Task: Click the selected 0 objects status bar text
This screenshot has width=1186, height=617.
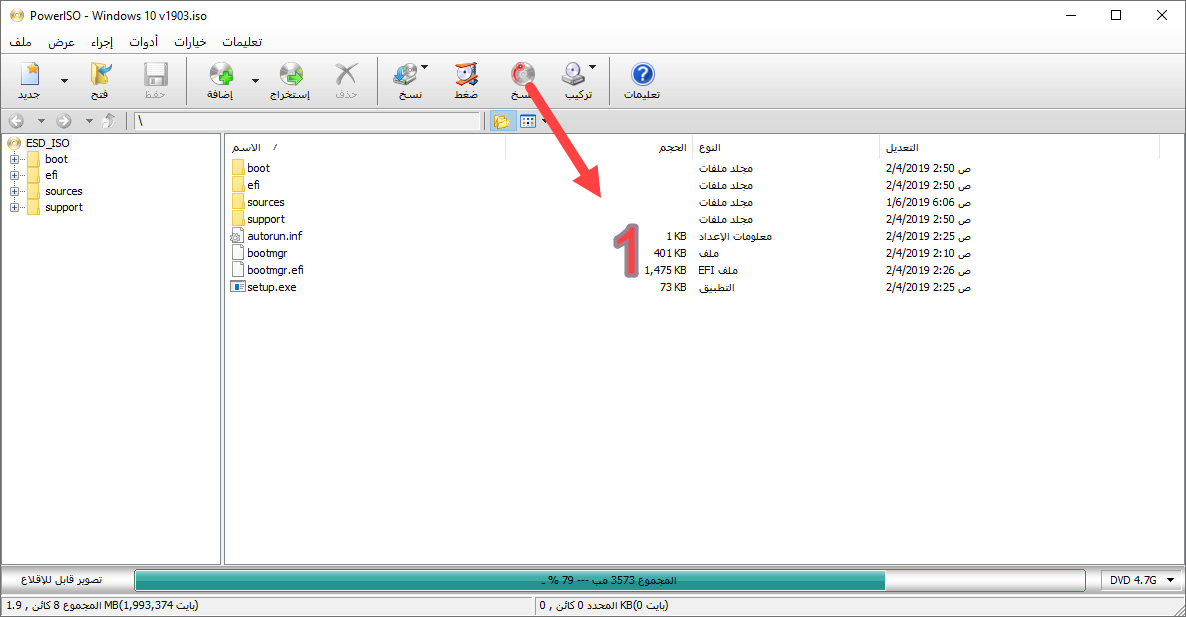Action: pyautogui.click(x=604, y=605)
